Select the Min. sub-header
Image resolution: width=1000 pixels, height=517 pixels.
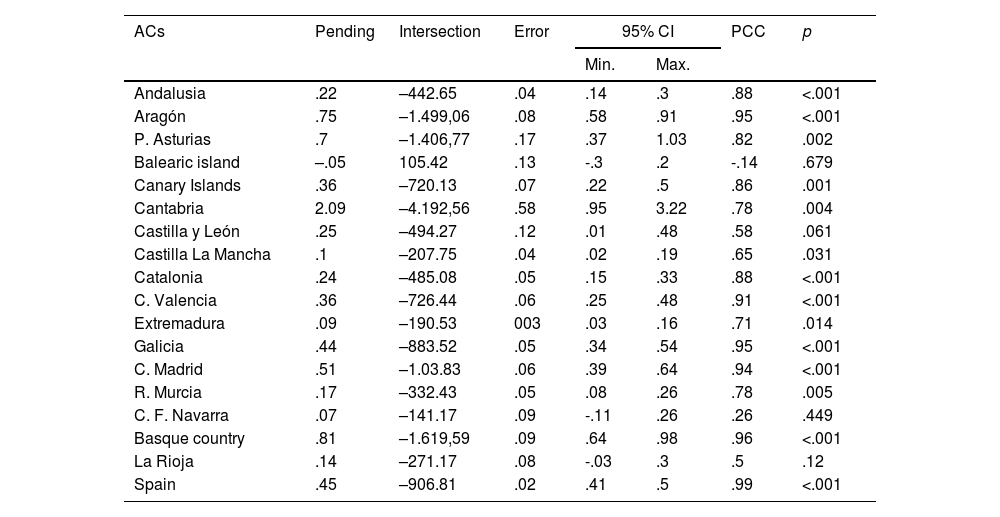coord(600,65)
